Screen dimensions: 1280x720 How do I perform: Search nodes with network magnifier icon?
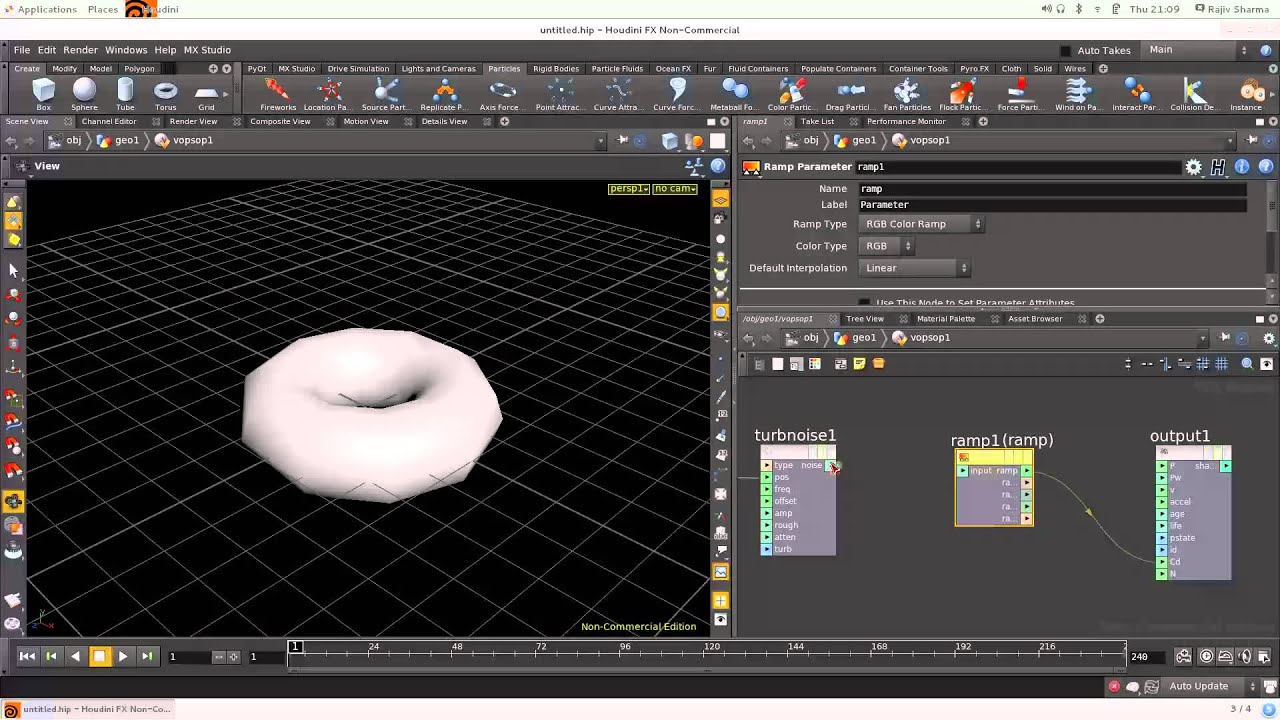(x=1247, y=364)
